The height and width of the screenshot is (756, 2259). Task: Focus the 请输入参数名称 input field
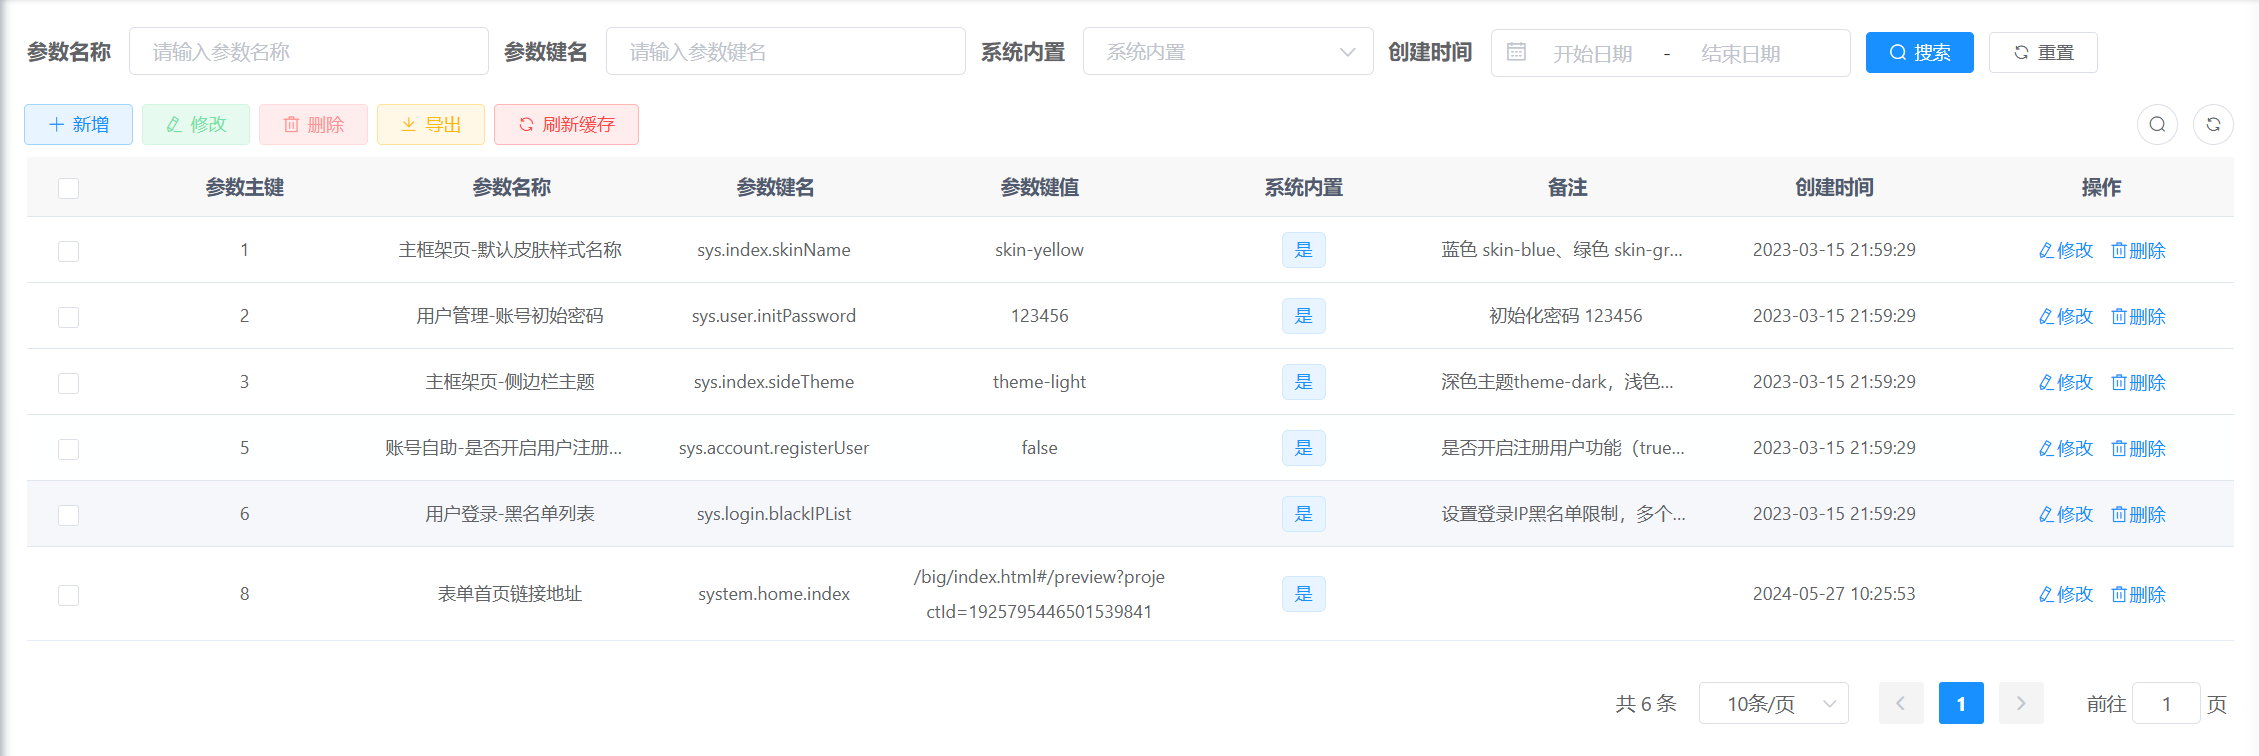[x=308, y=52]
